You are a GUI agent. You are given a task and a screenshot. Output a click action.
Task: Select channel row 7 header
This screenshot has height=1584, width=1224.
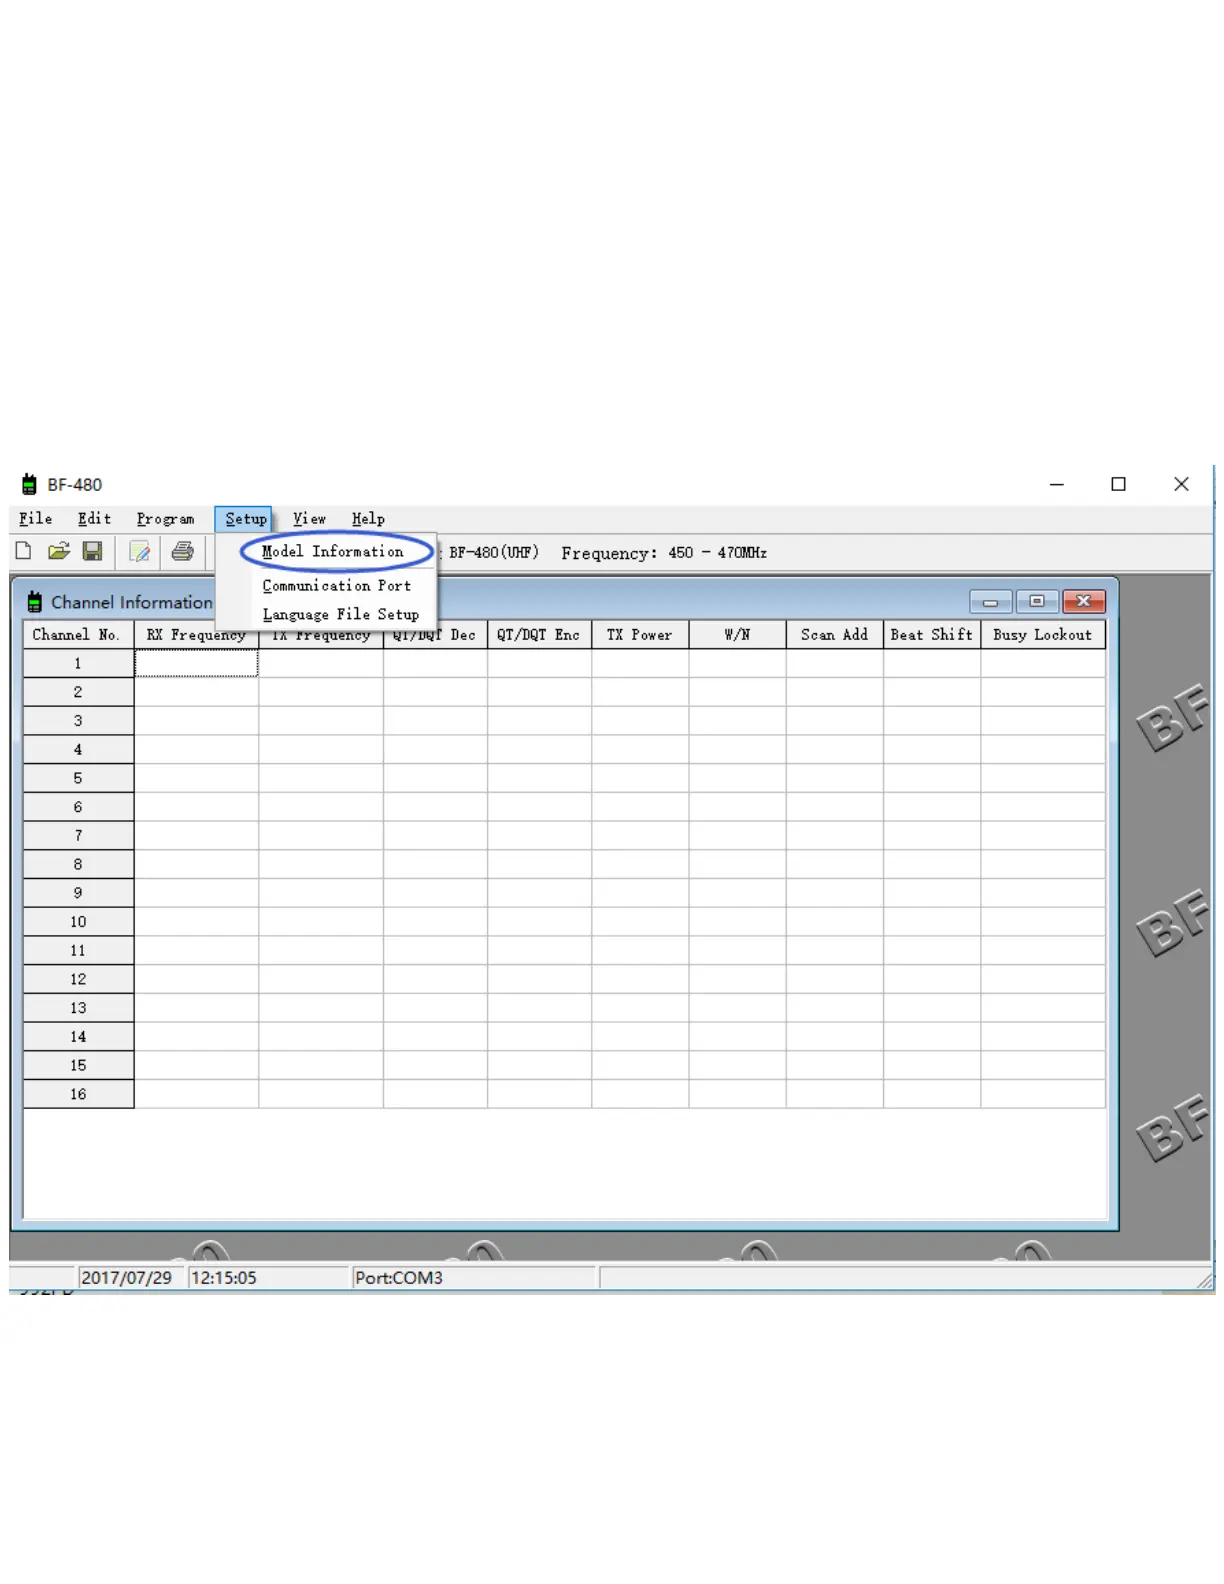coord(78,836)
